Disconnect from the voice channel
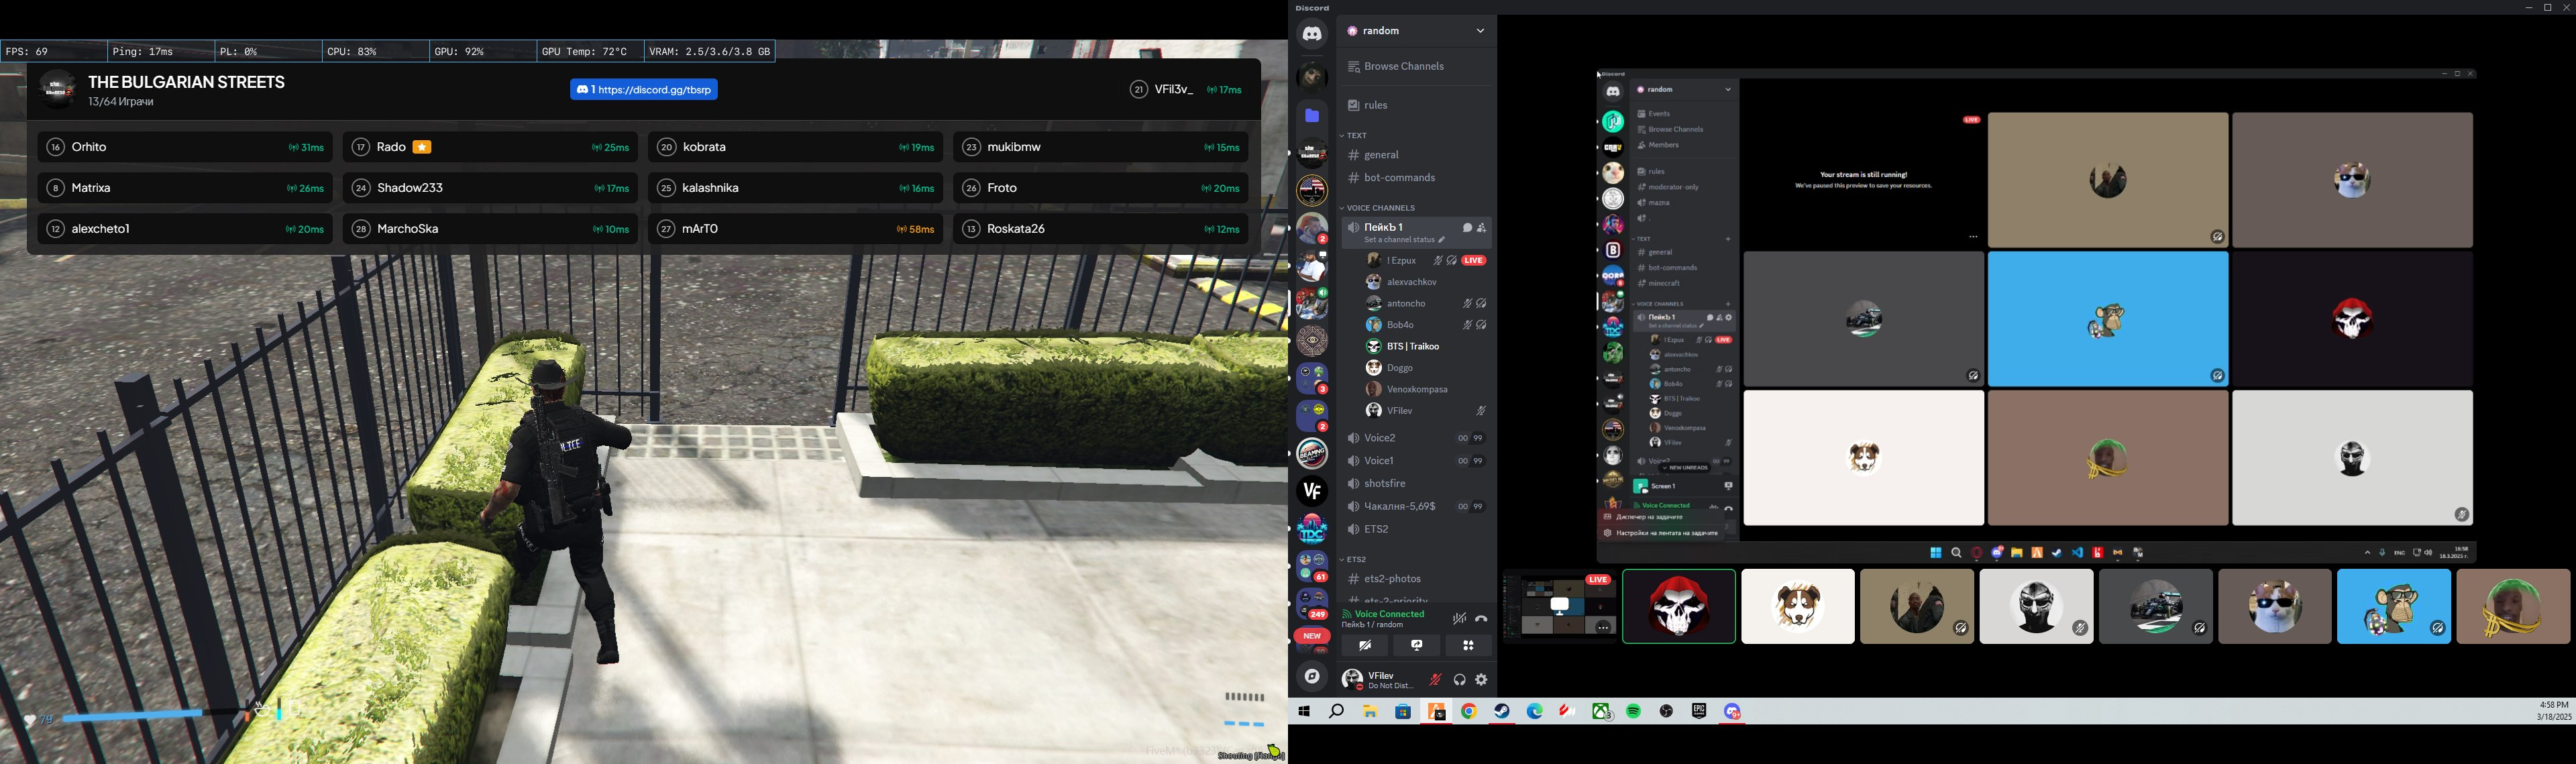Viewport: 2576px width, 764px height. (x=1481, y=619)
